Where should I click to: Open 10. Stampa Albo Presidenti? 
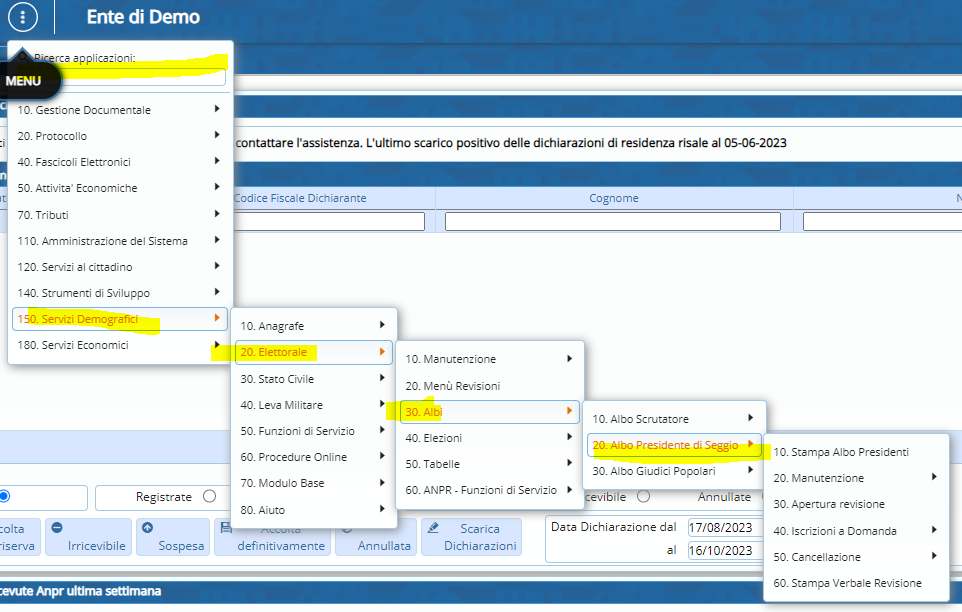point(841,452)
